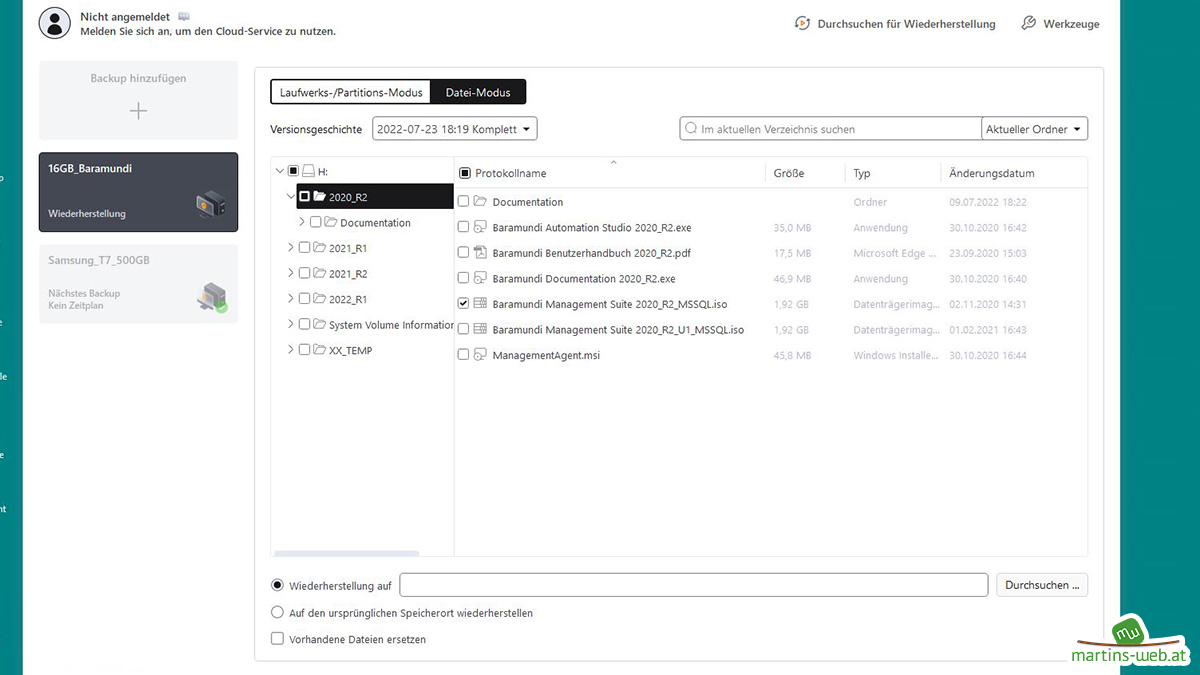Screen dimensions: 1200x675
Task: Expand the System Volume Information tree node
Action: (x=290, y=324)
